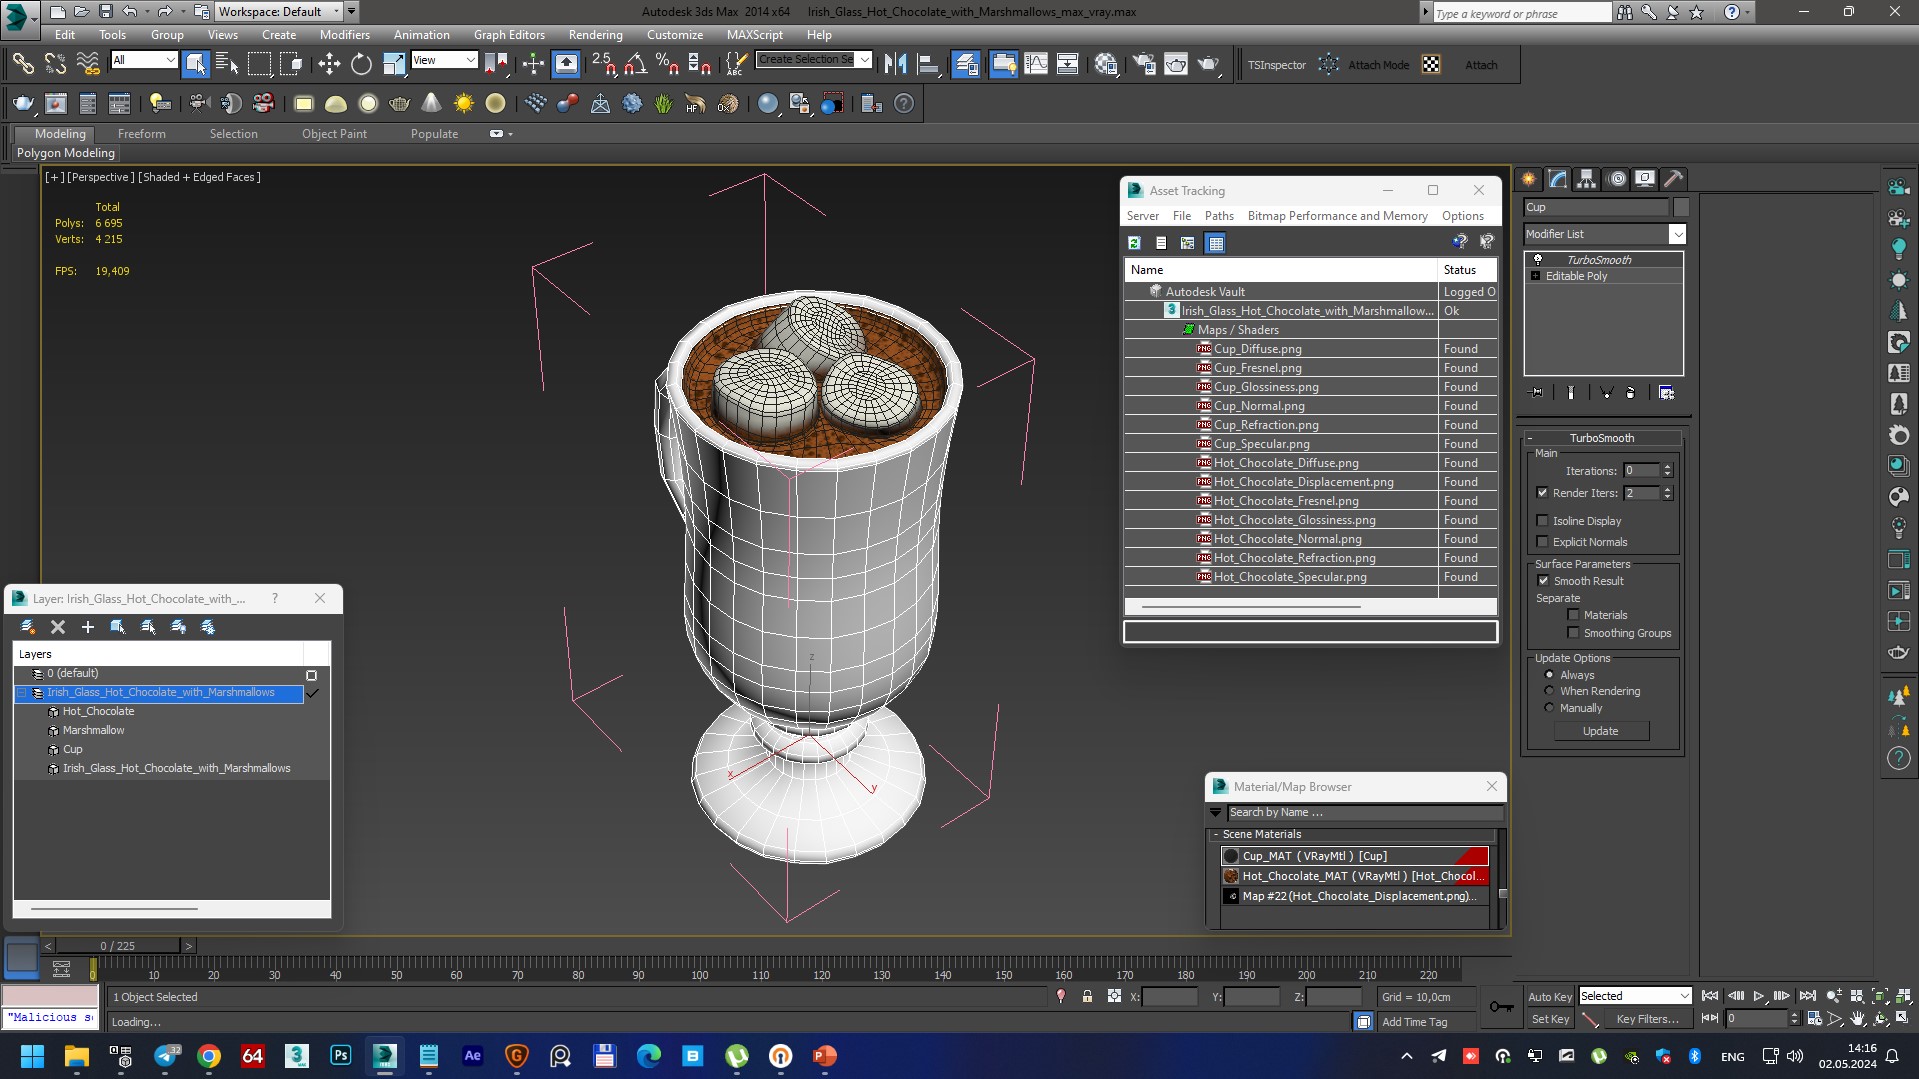Image resolution: width=1919 pixels, height=1079 pixels.
Task: Collapse the Scene Materials group
Action: click(x=1216, y=834)
